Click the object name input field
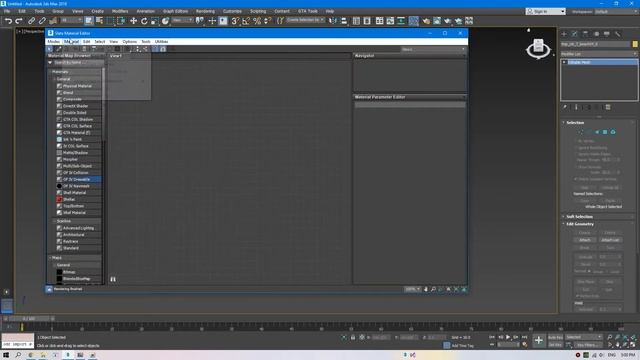This screenshot has height=360, width=640. [x=596, y=44]
